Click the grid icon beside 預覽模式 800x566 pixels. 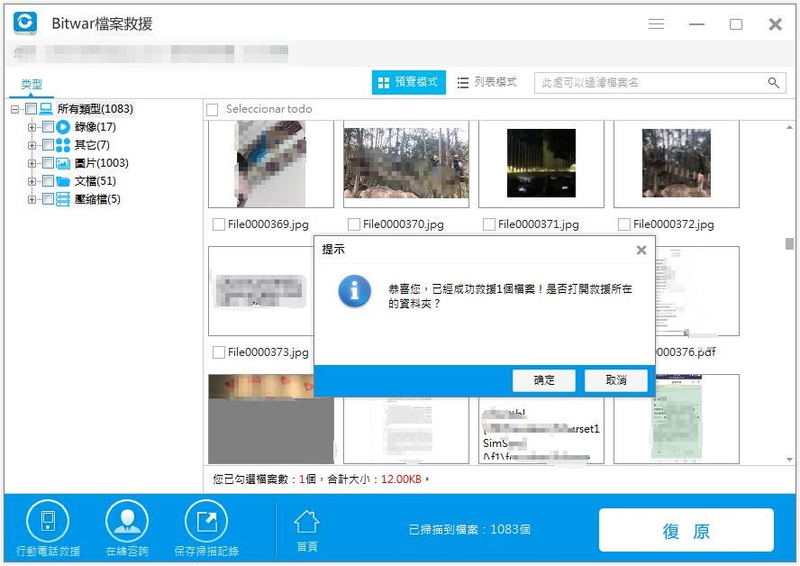384,83
